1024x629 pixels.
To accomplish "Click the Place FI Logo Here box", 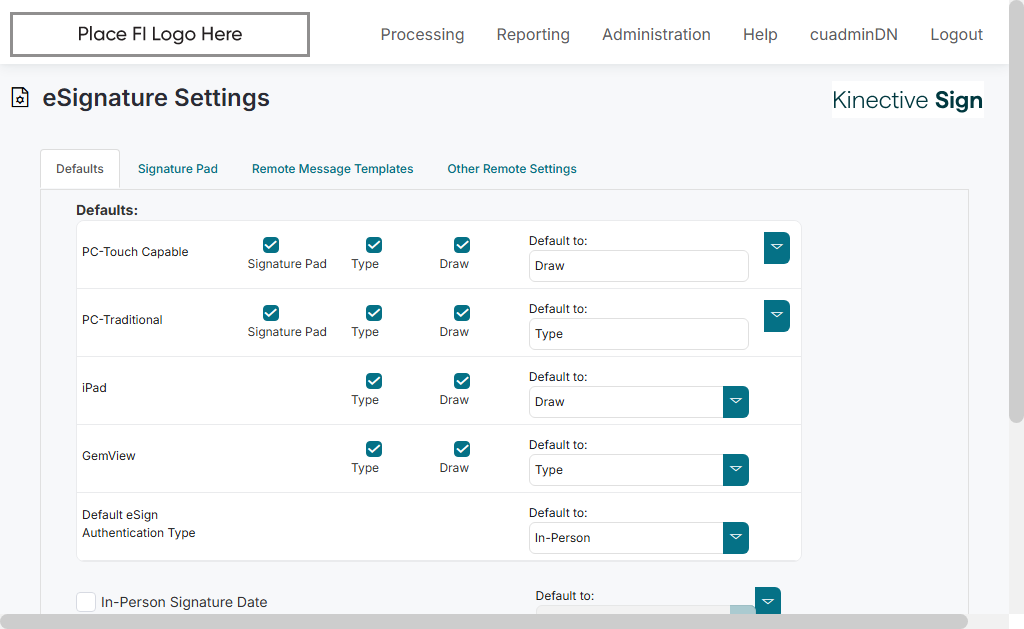I will [160, 35].
